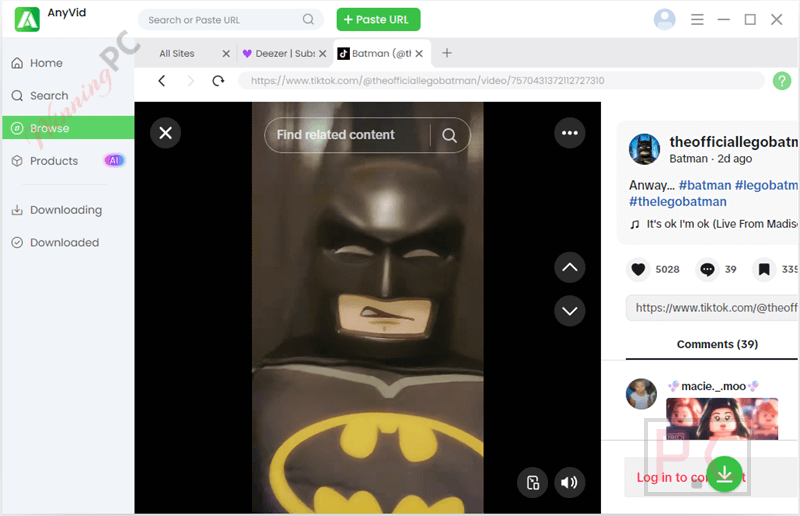The image size is (800, 516).
Task: Open comments via speech bubble icon
Action: tap(707, 269)
